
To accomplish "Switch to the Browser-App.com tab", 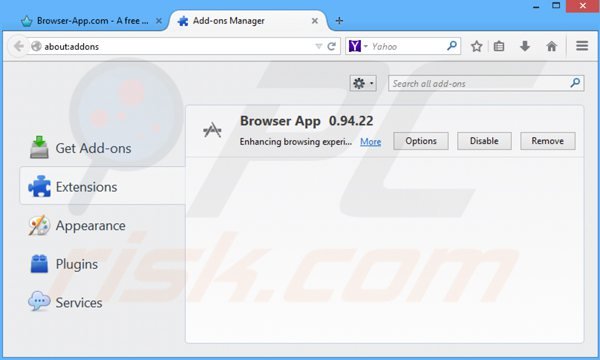I will 92,21.
